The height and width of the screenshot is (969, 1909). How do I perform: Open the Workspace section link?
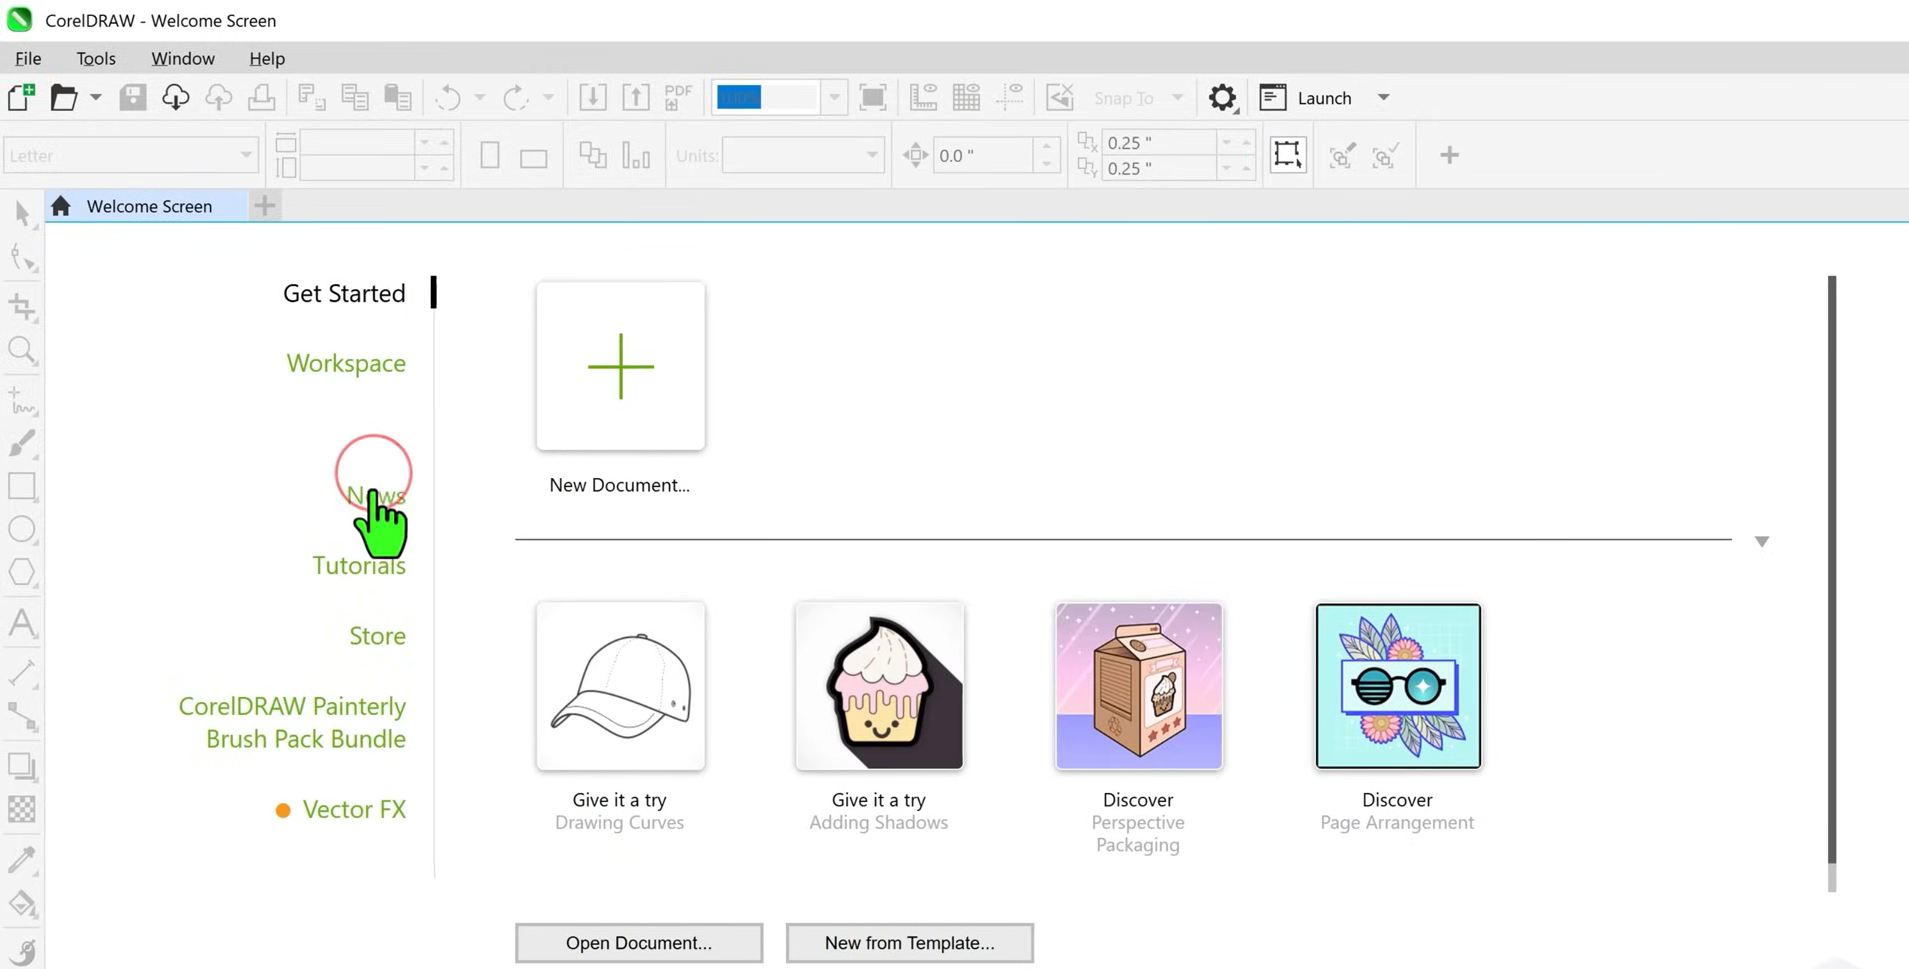click(346, 363)
